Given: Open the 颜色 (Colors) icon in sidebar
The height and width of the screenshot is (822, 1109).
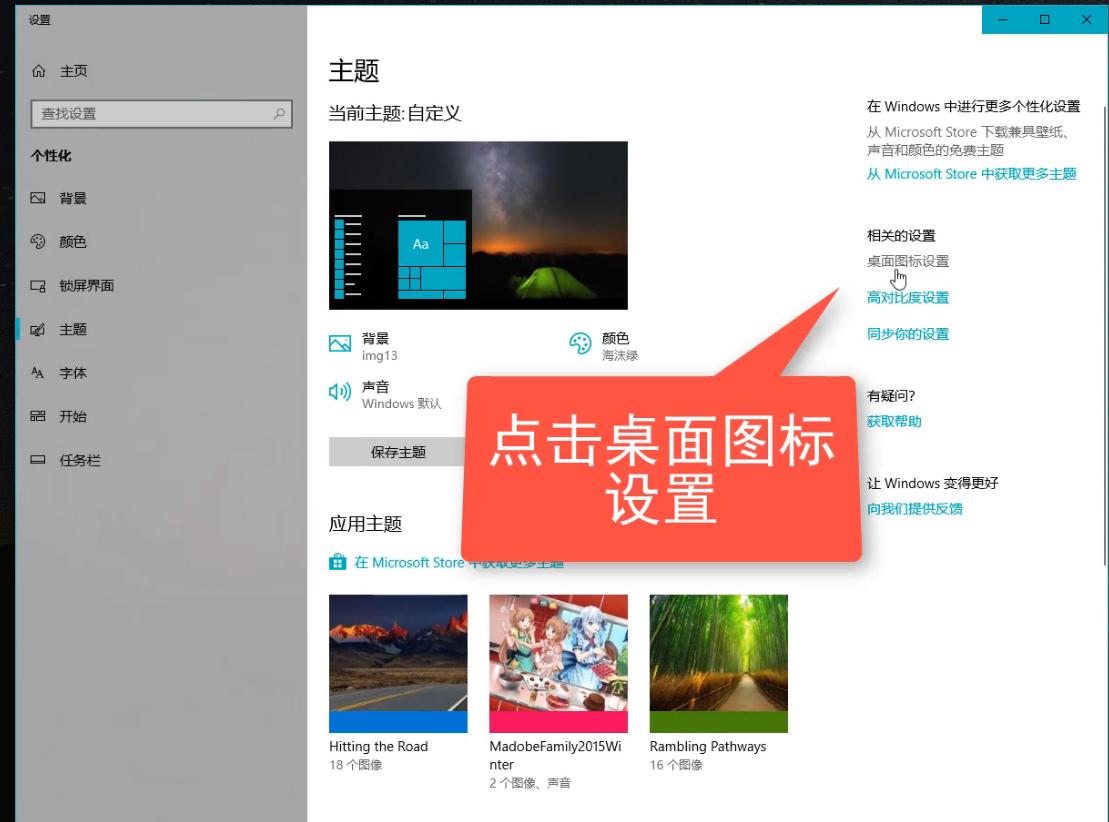Looking at the screenshot, I should [38, 241].
